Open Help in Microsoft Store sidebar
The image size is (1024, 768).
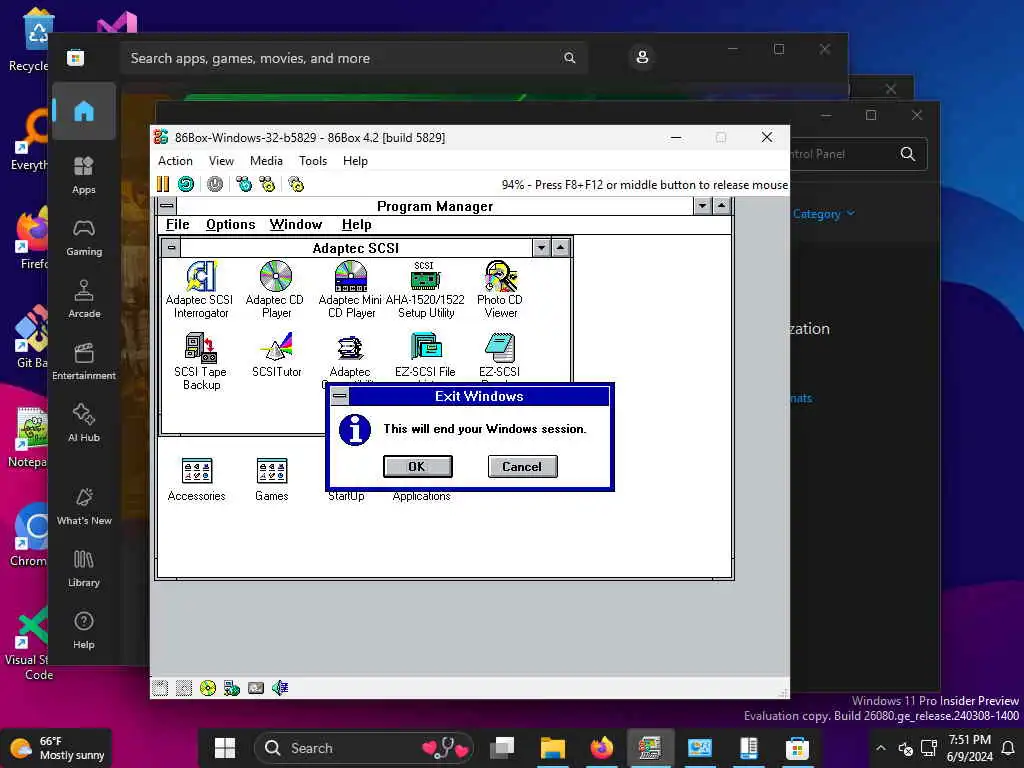[x=84, y=630]
